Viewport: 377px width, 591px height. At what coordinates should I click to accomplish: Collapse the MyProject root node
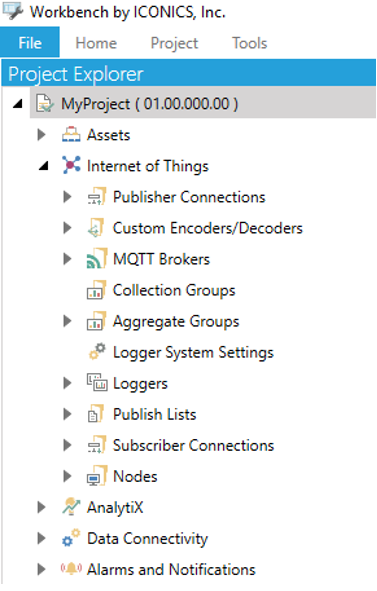coord(18,104)
